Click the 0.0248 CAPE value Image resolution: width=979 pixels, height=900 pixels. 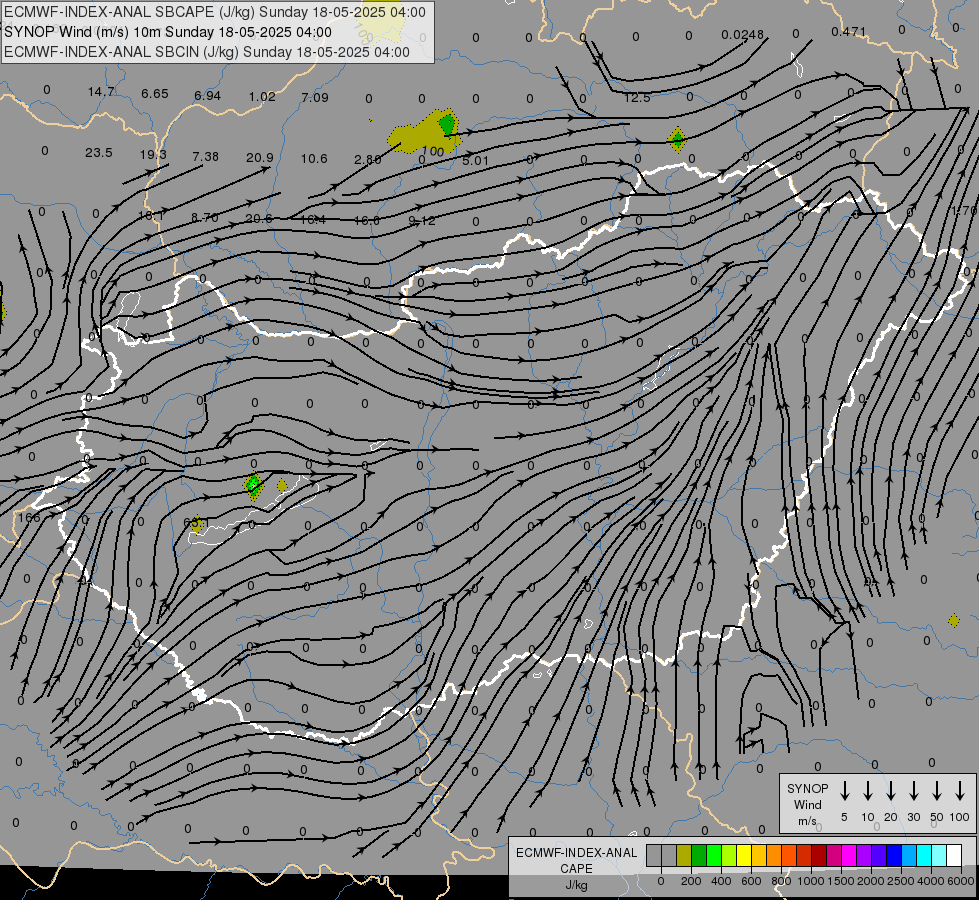pos(742,34)
